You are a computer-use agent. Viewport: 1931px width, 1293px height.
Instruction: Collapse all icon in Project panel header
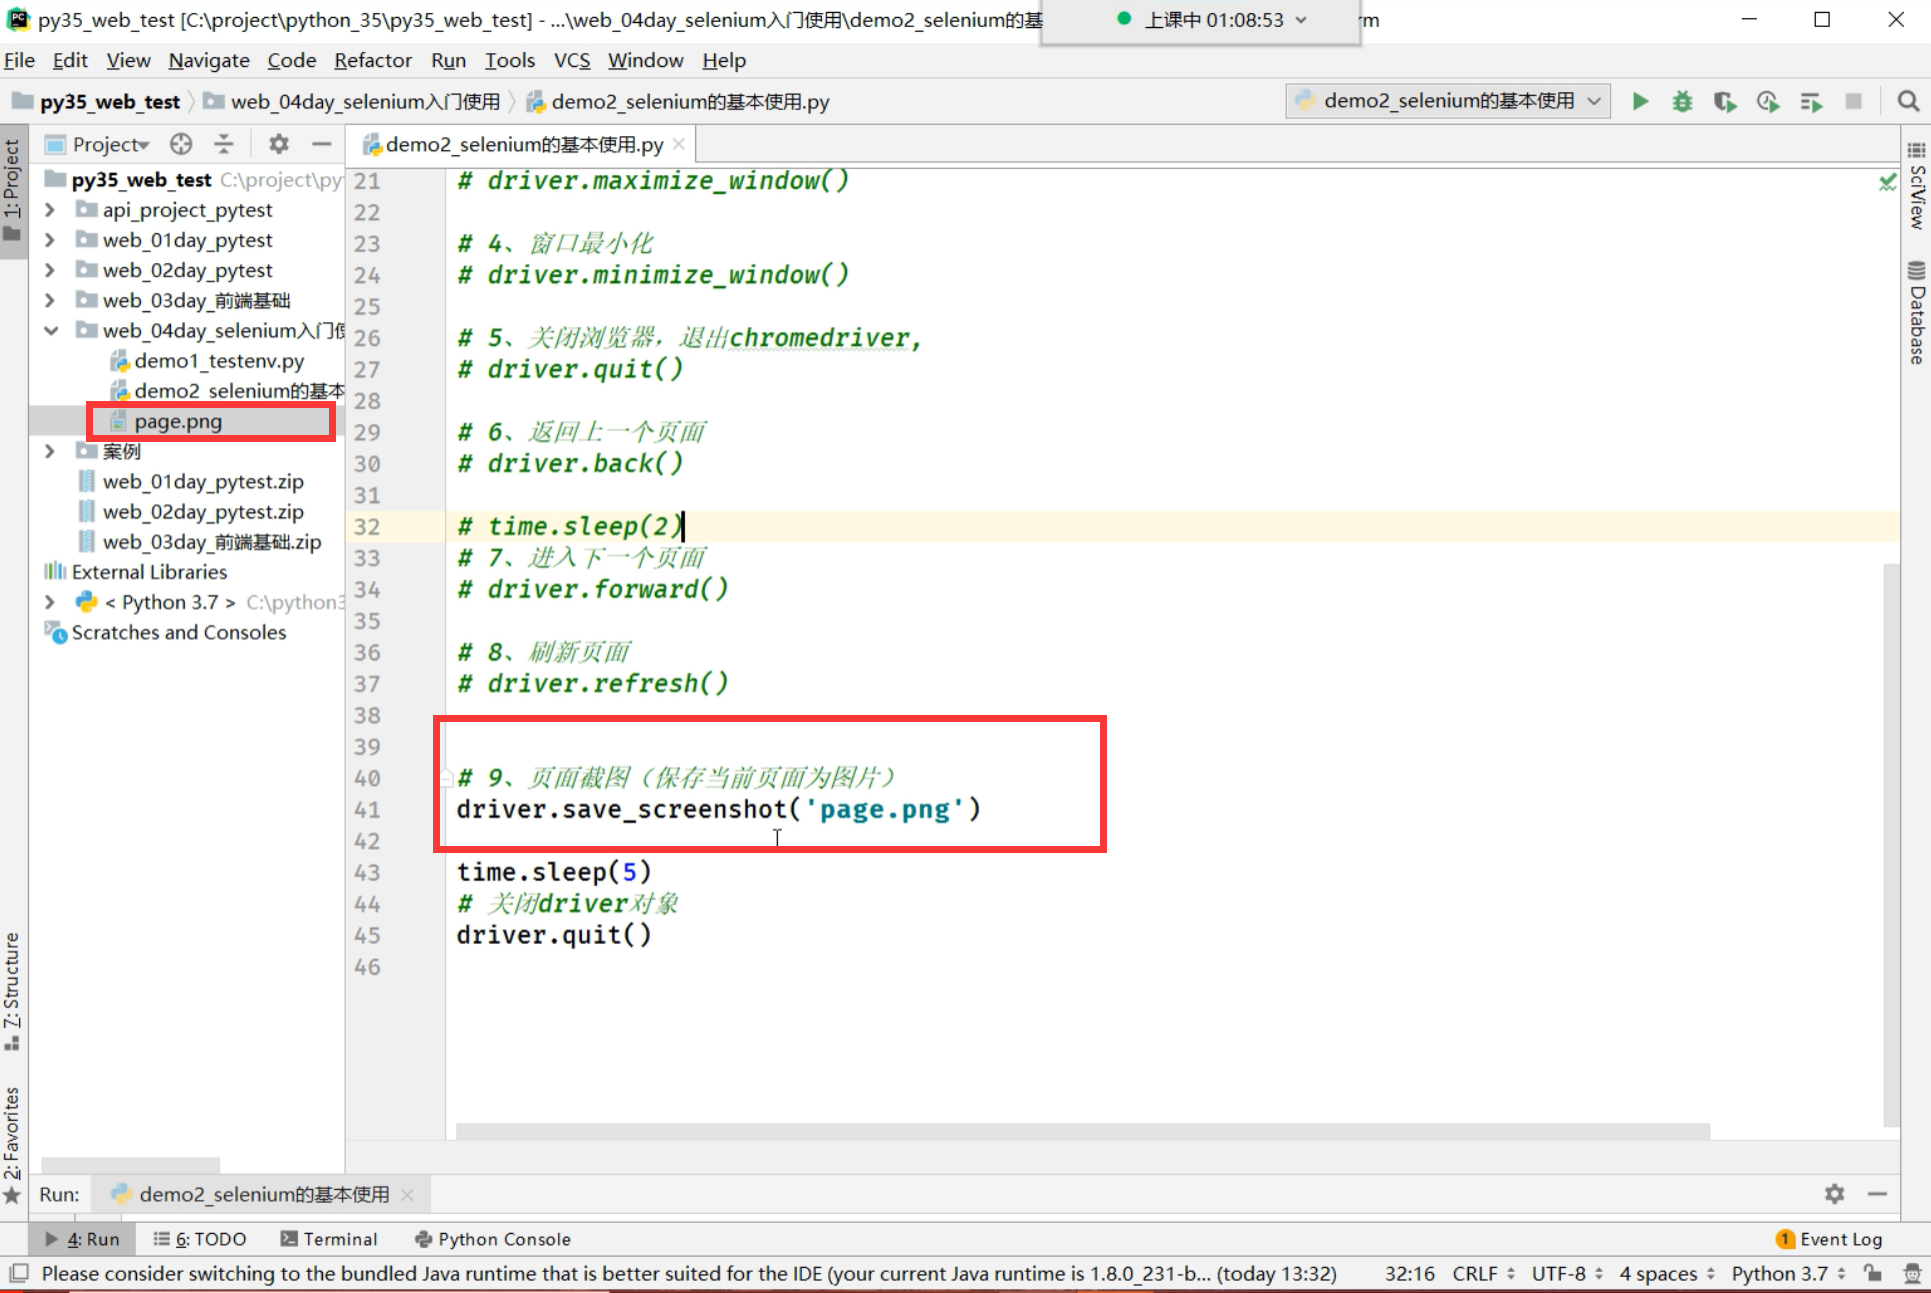(x=224, y=144)
